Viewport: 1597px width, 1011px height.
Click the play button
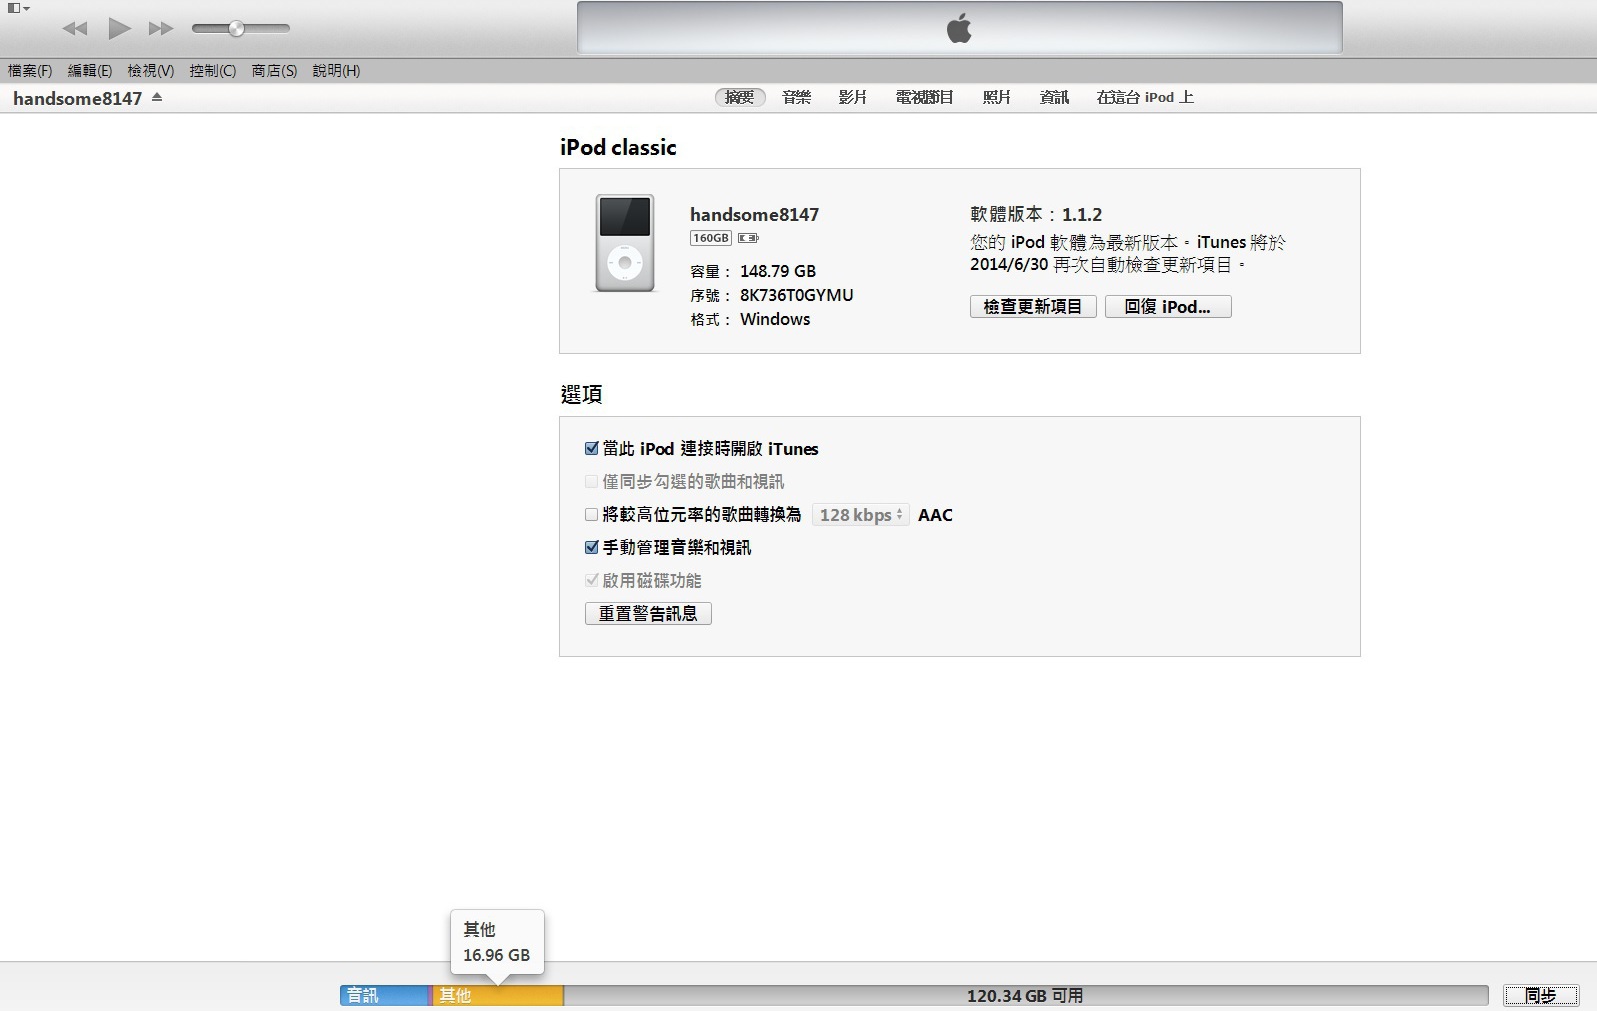[x=119, y=28]
